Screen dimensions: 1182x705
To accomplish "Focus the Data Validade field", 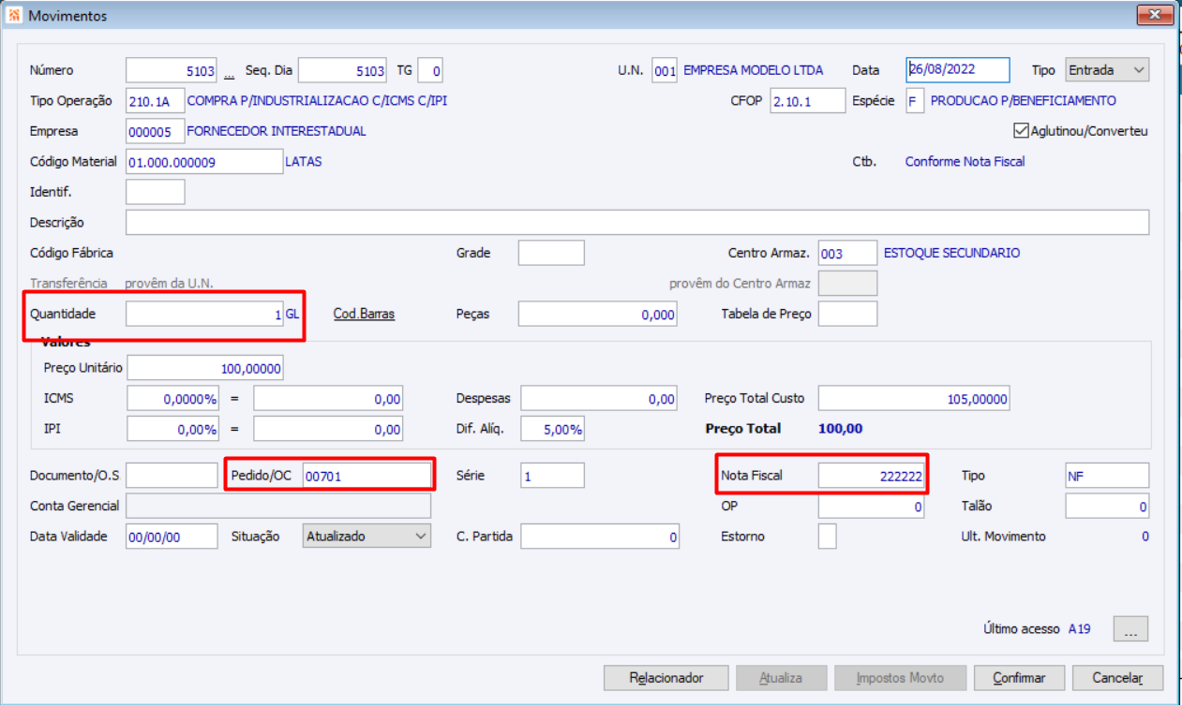I will 171,537.
